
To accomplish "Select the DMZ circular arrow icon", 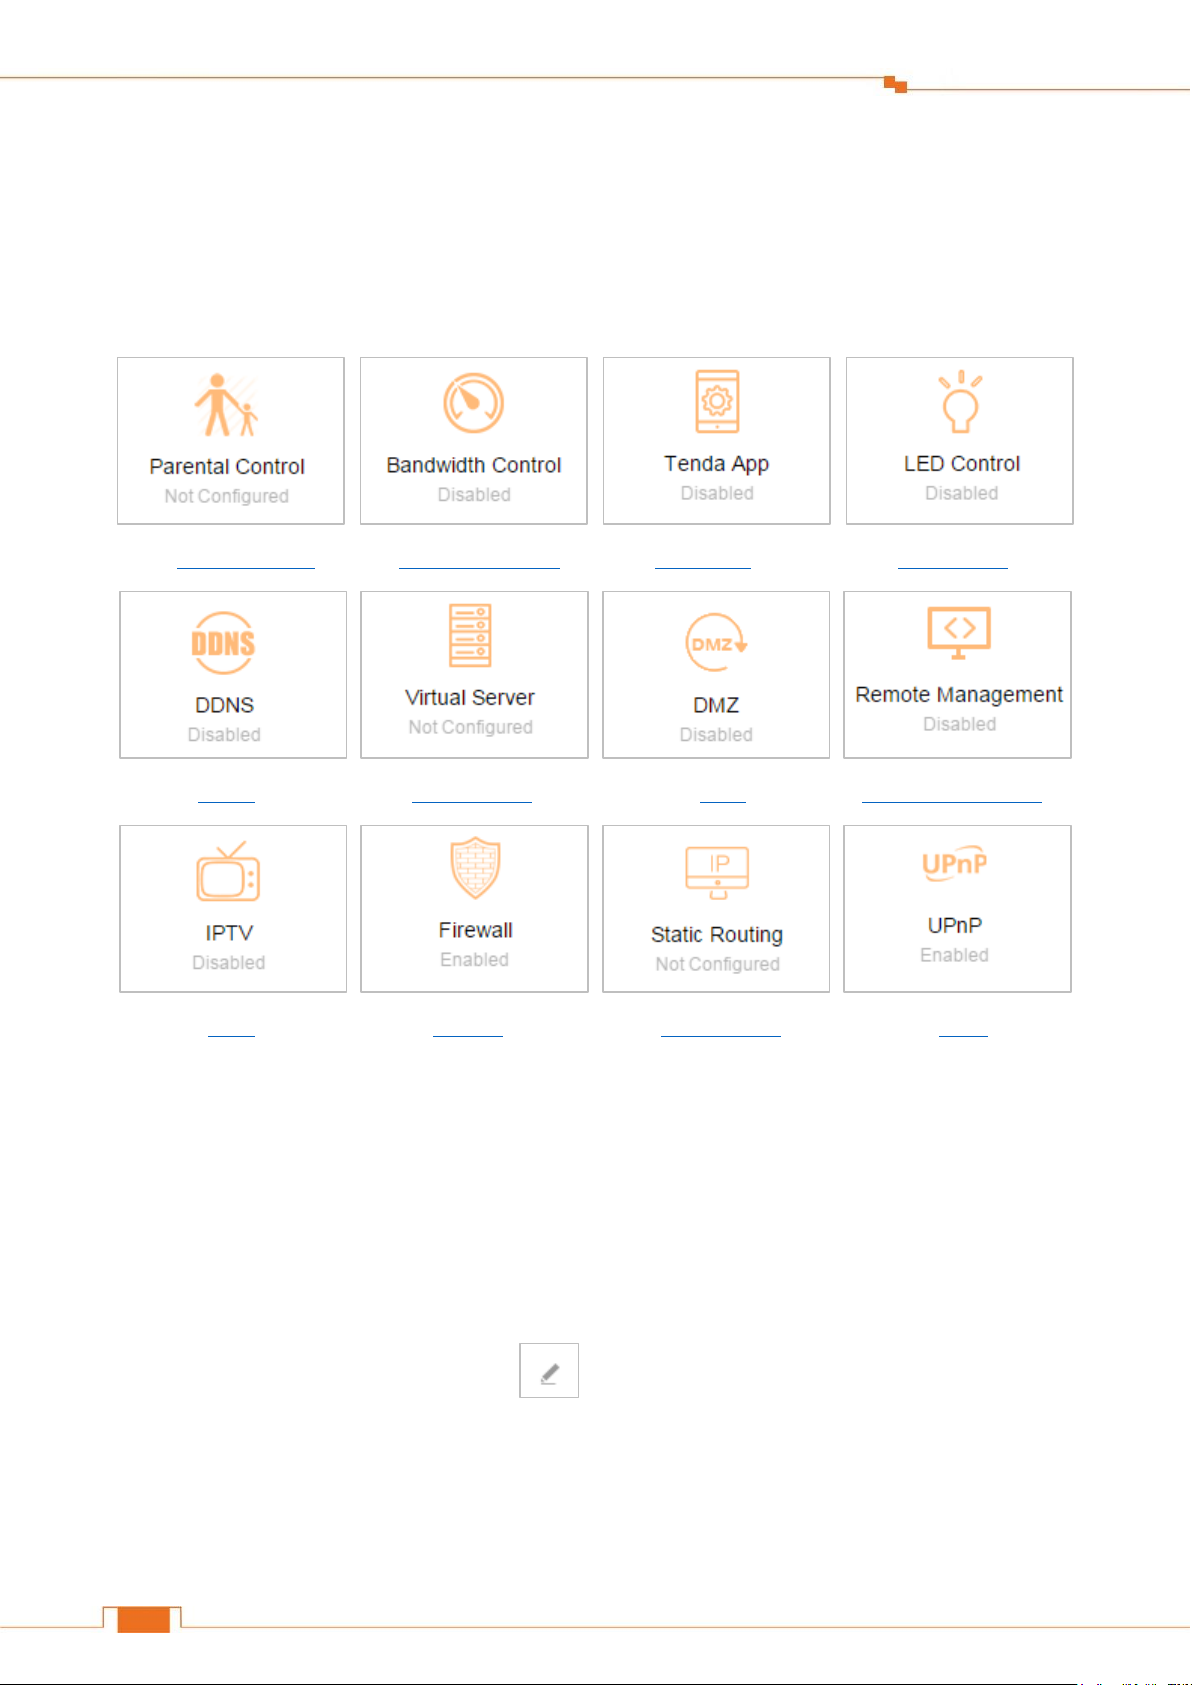I will click(x=716, y=643).
